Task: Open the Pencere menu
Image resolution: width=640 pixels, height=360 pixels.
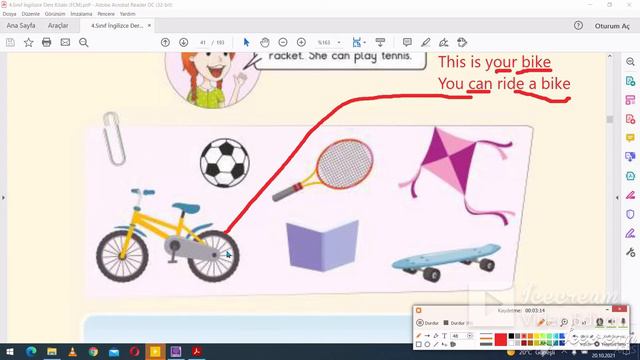Action: tap(106, 14)
